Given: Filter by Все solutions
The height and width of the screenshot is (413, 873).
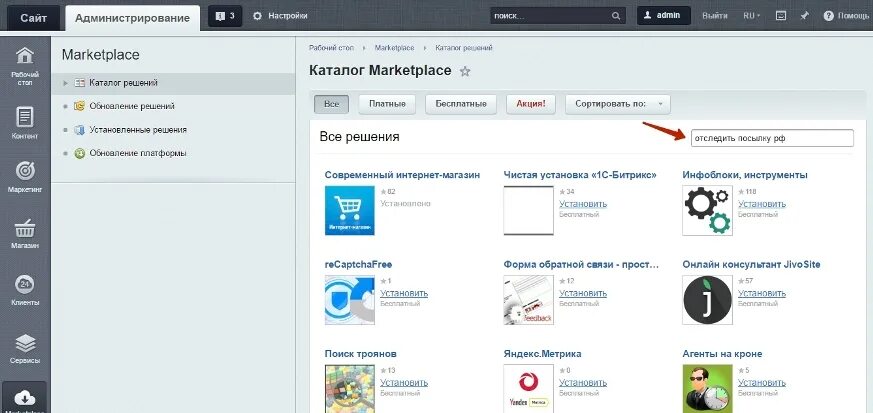Looking at the screenshot, I should coord(331,104).
